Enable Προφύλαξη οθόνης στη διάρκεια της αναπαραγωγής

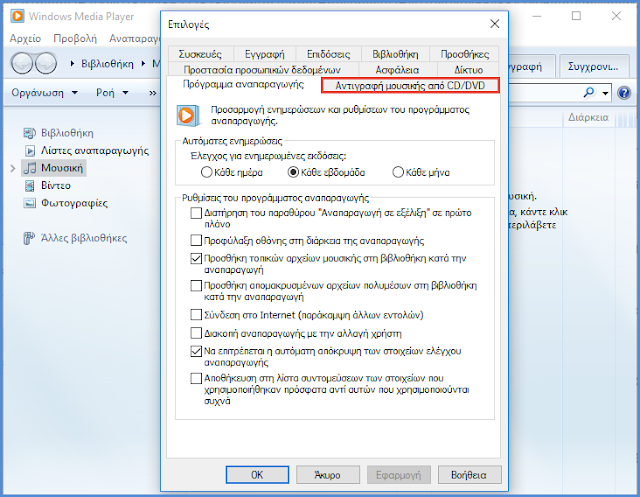[x=196, y=240]
